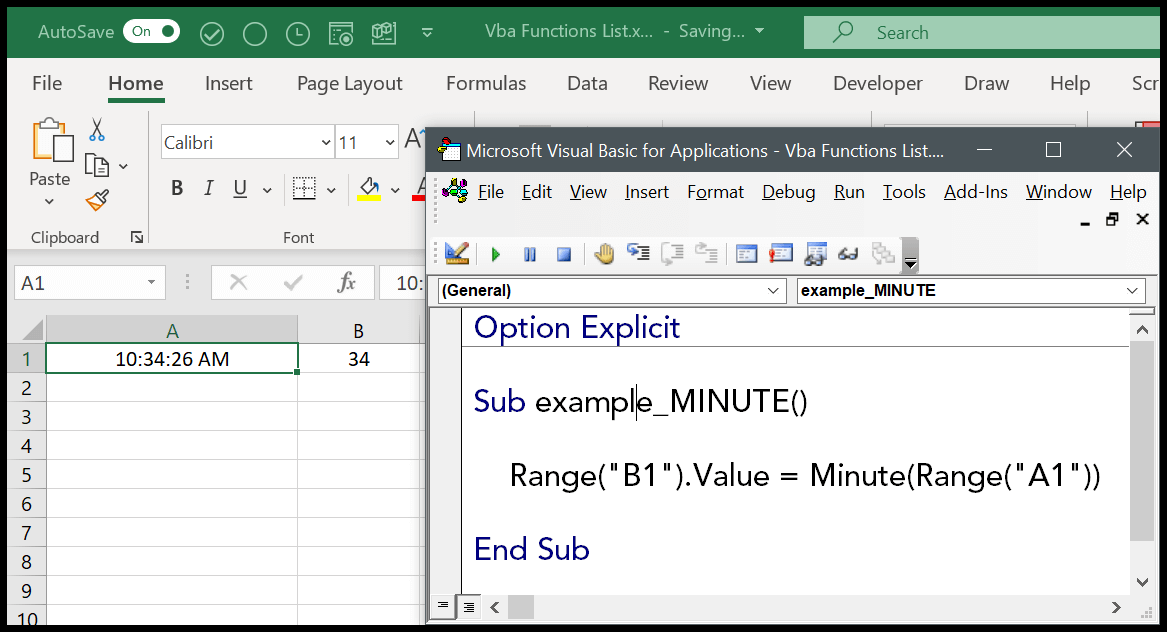
Task: Step over the current code line
Action: [670, 253]
